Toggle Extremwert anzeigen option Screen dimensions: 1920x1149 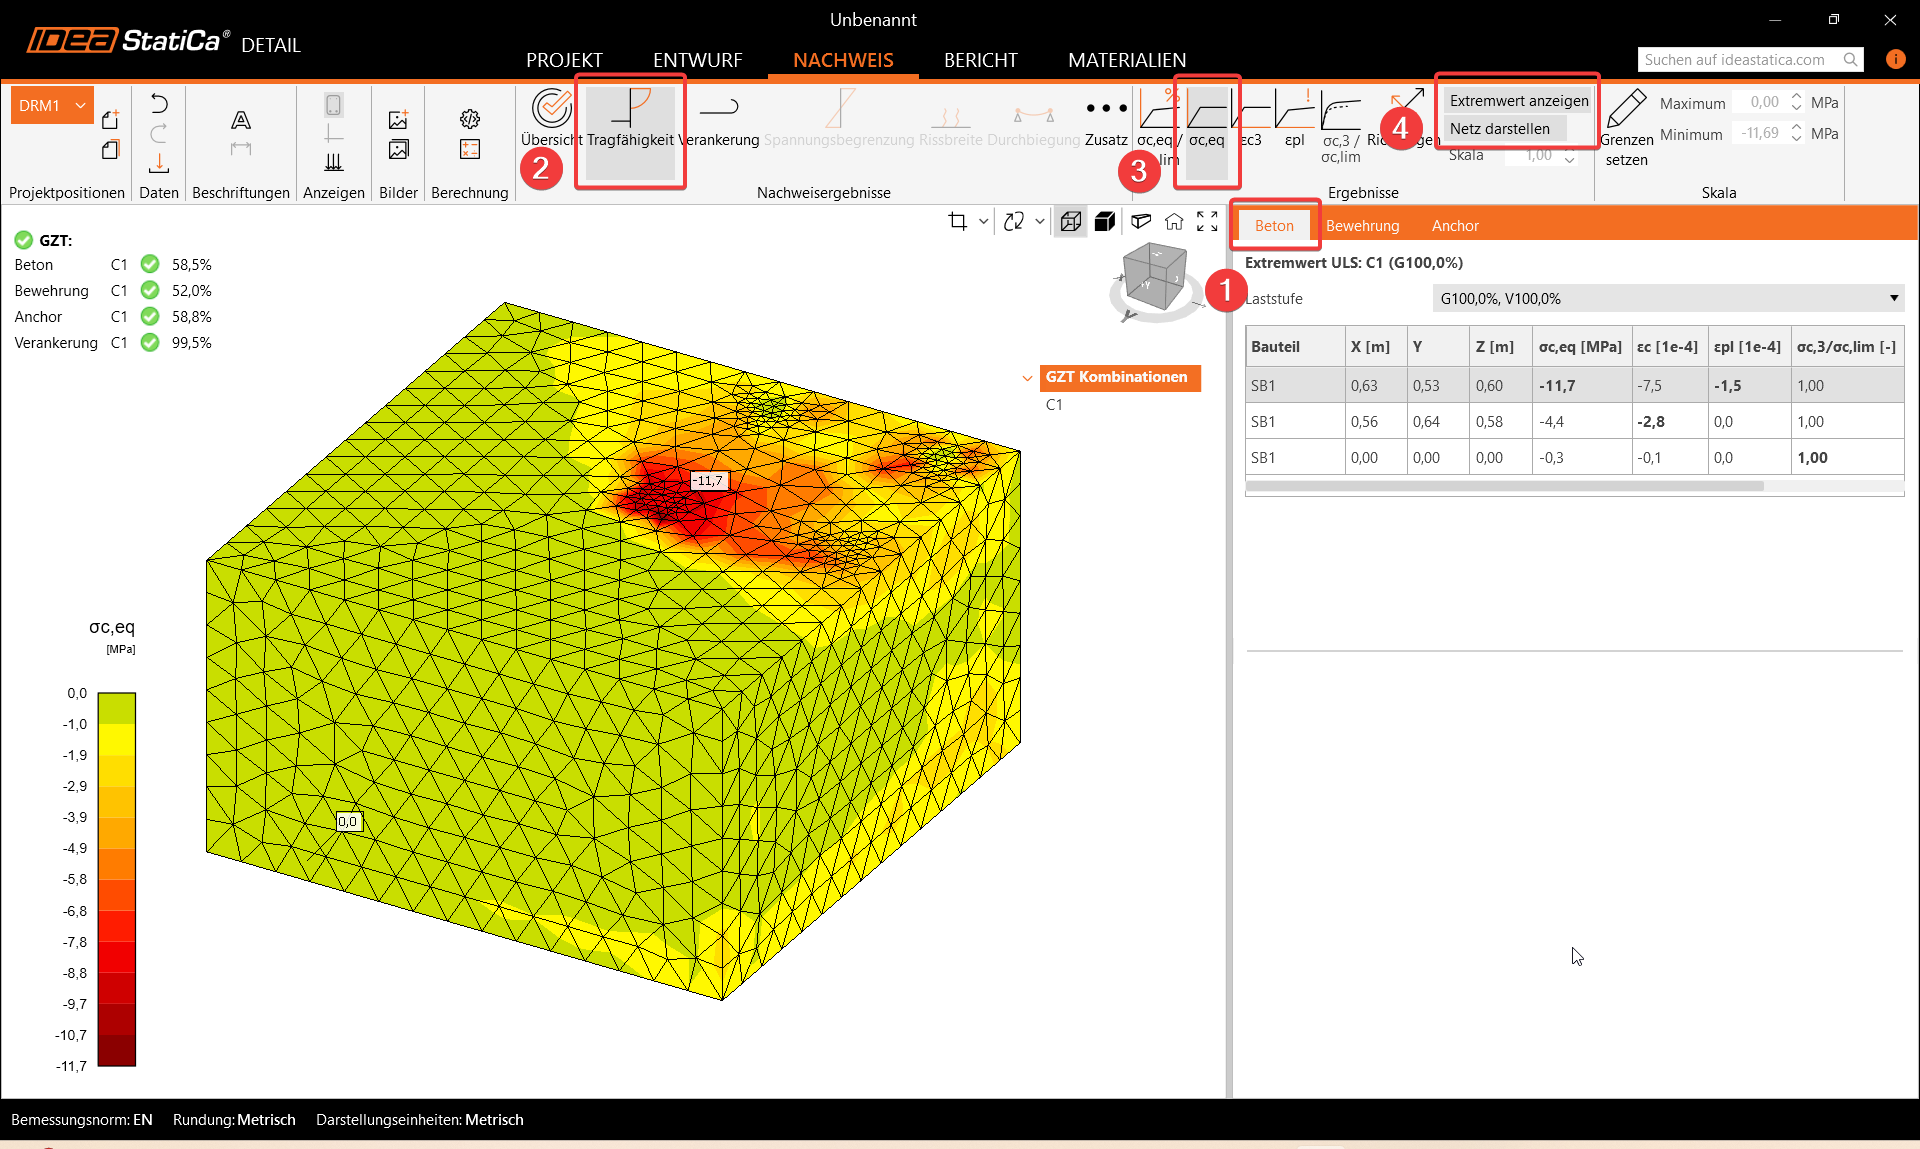1518,100
